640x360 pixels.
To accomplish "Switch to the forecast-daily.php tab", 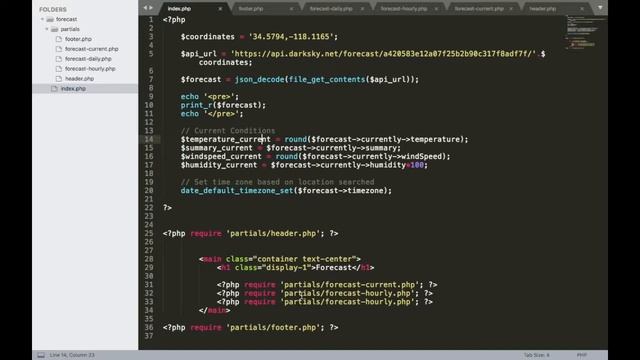I will (x=331, y=9).
